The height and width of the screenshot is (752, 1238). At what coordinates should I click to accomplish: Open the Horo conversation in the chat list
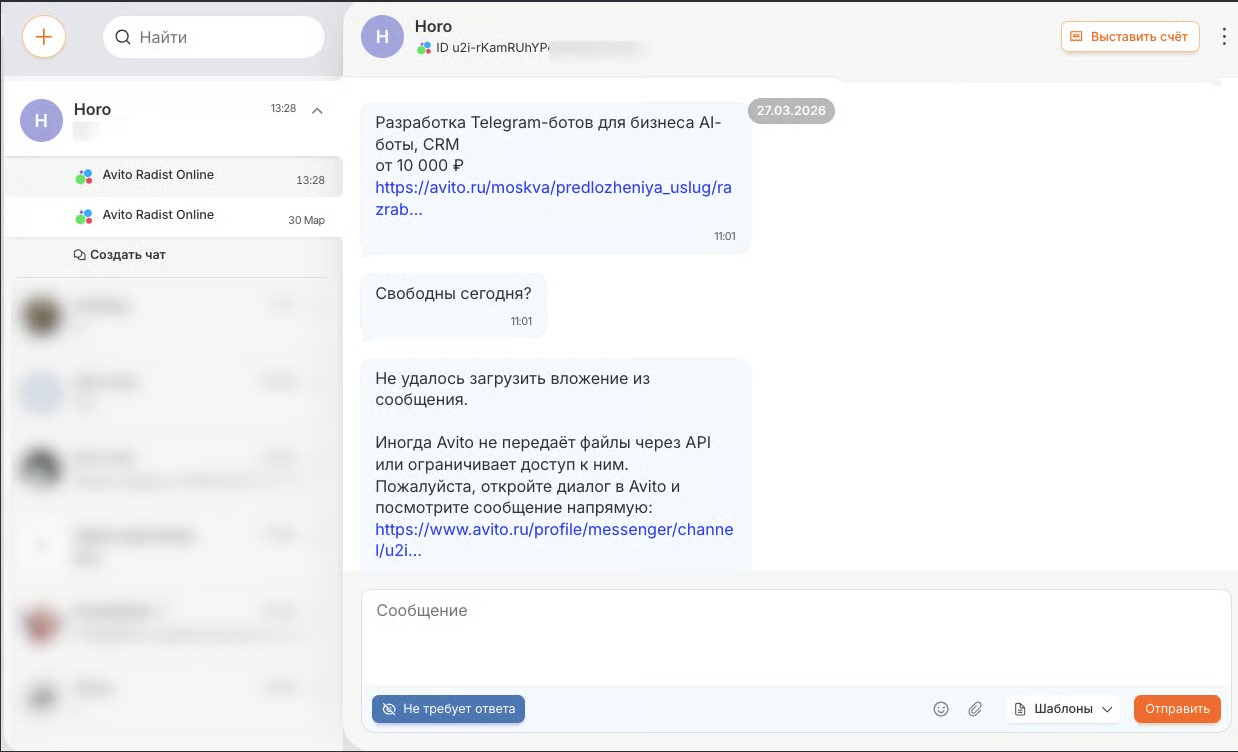point(172,120)
